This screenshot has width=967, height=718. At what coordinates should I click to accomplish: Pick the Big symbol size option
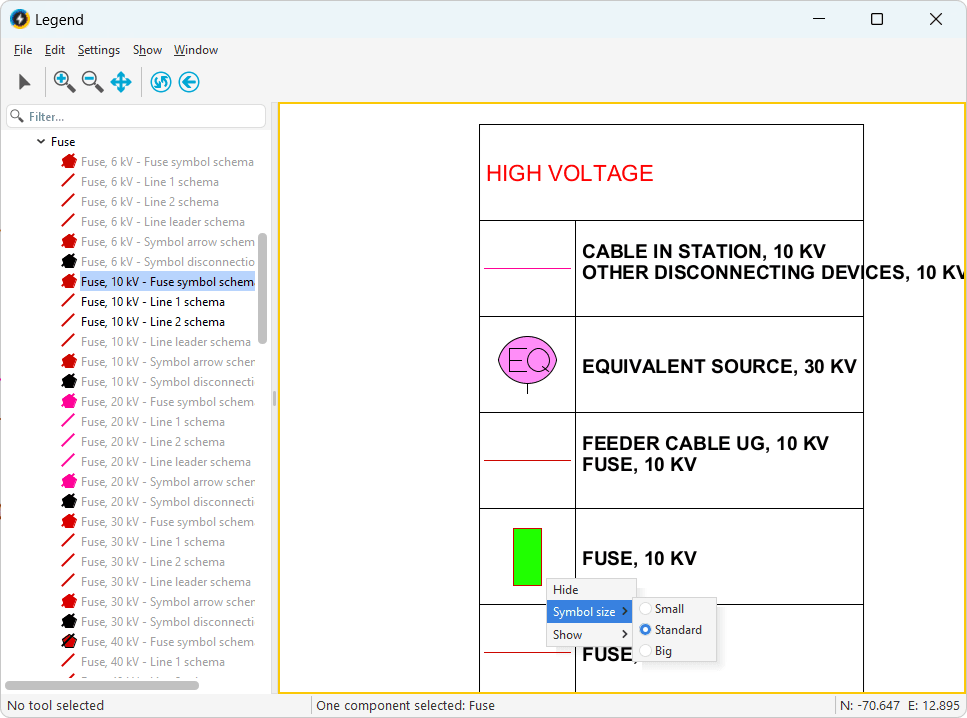pos(663,651)
